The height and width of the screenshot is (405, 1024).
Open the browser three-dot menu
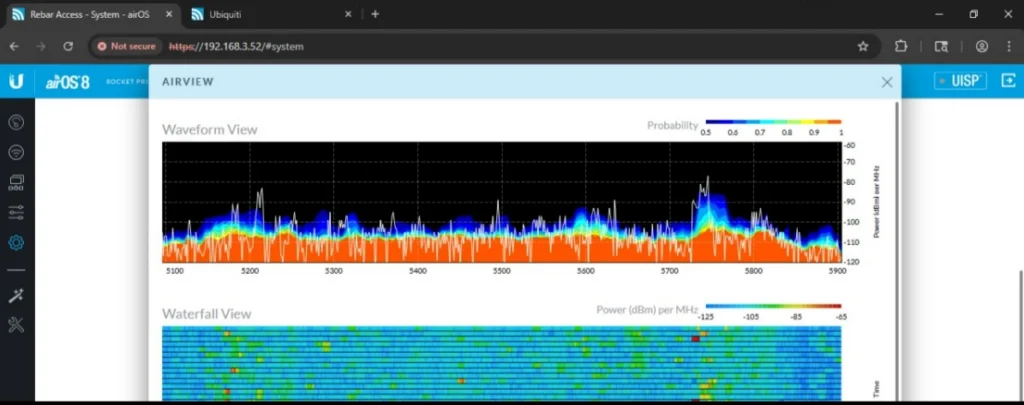(1008, 46)
